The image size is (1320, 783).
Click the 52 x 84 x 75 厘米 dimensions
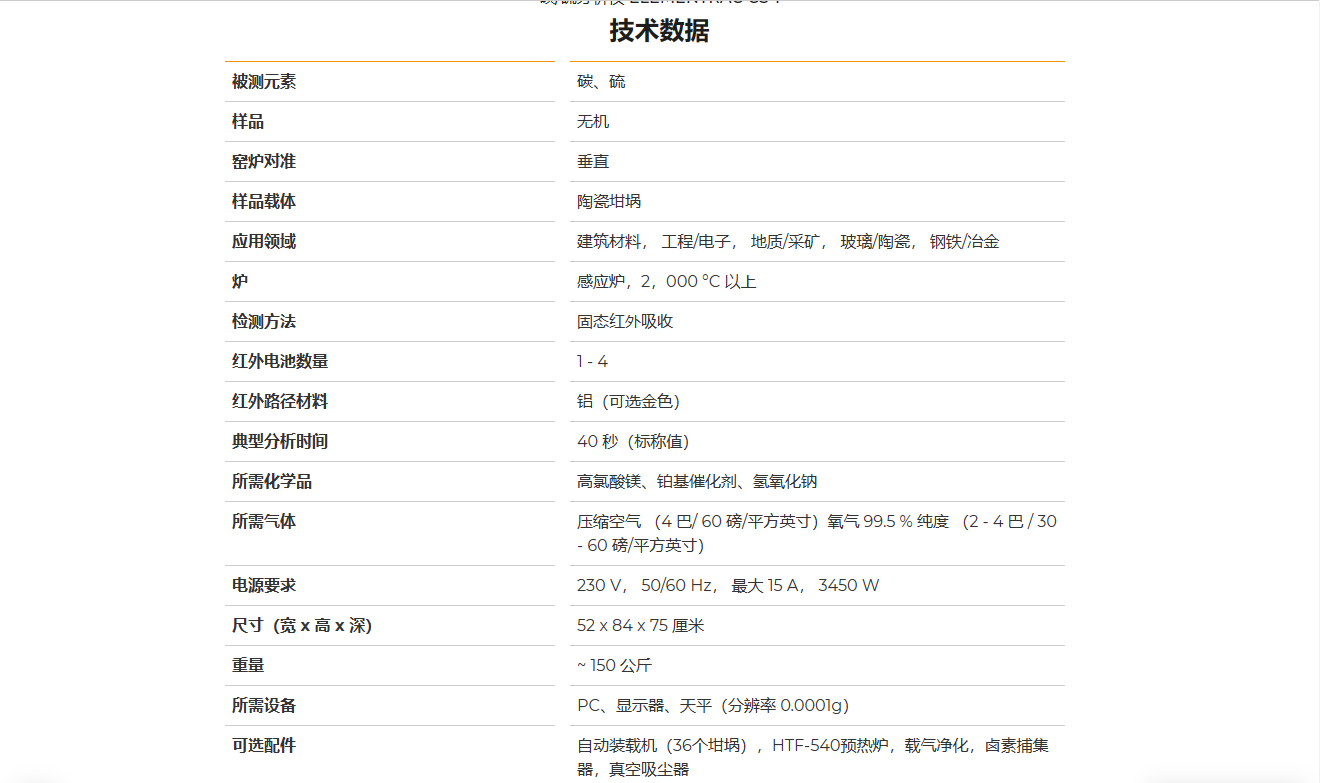tap(640, 626)
